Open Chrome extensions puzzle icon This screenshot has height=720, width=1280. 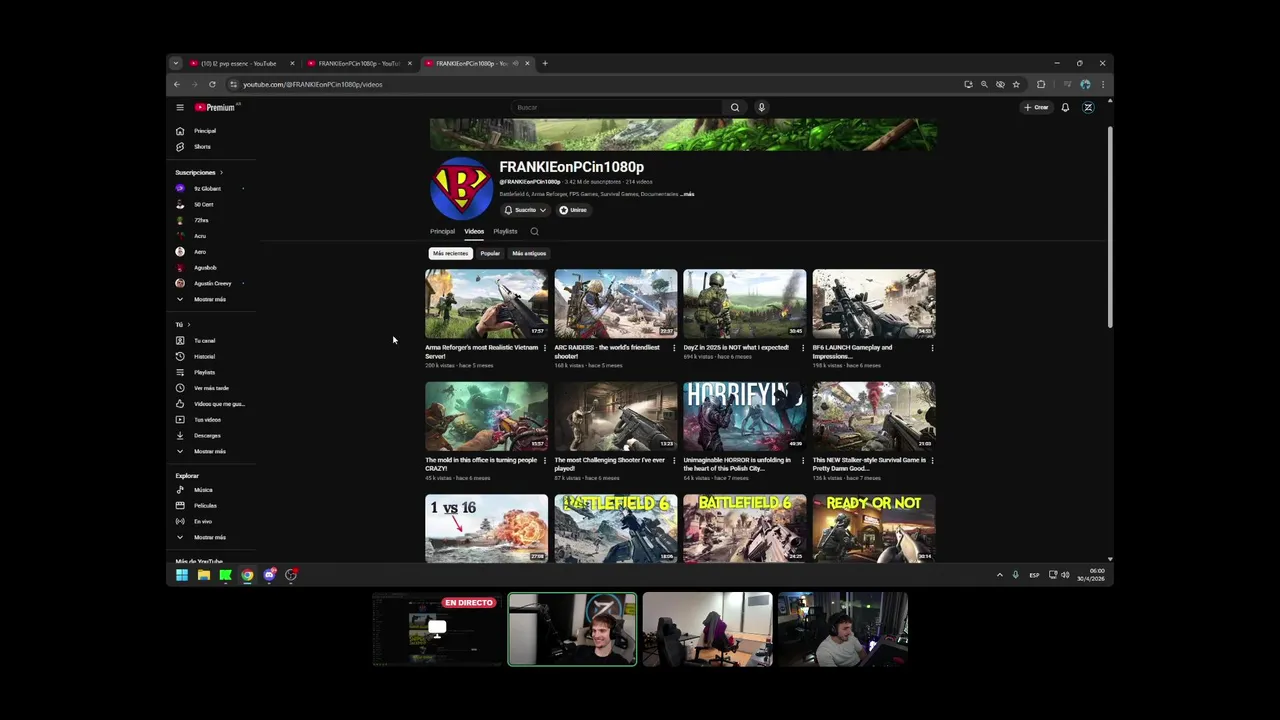(x=1041, y=84)
